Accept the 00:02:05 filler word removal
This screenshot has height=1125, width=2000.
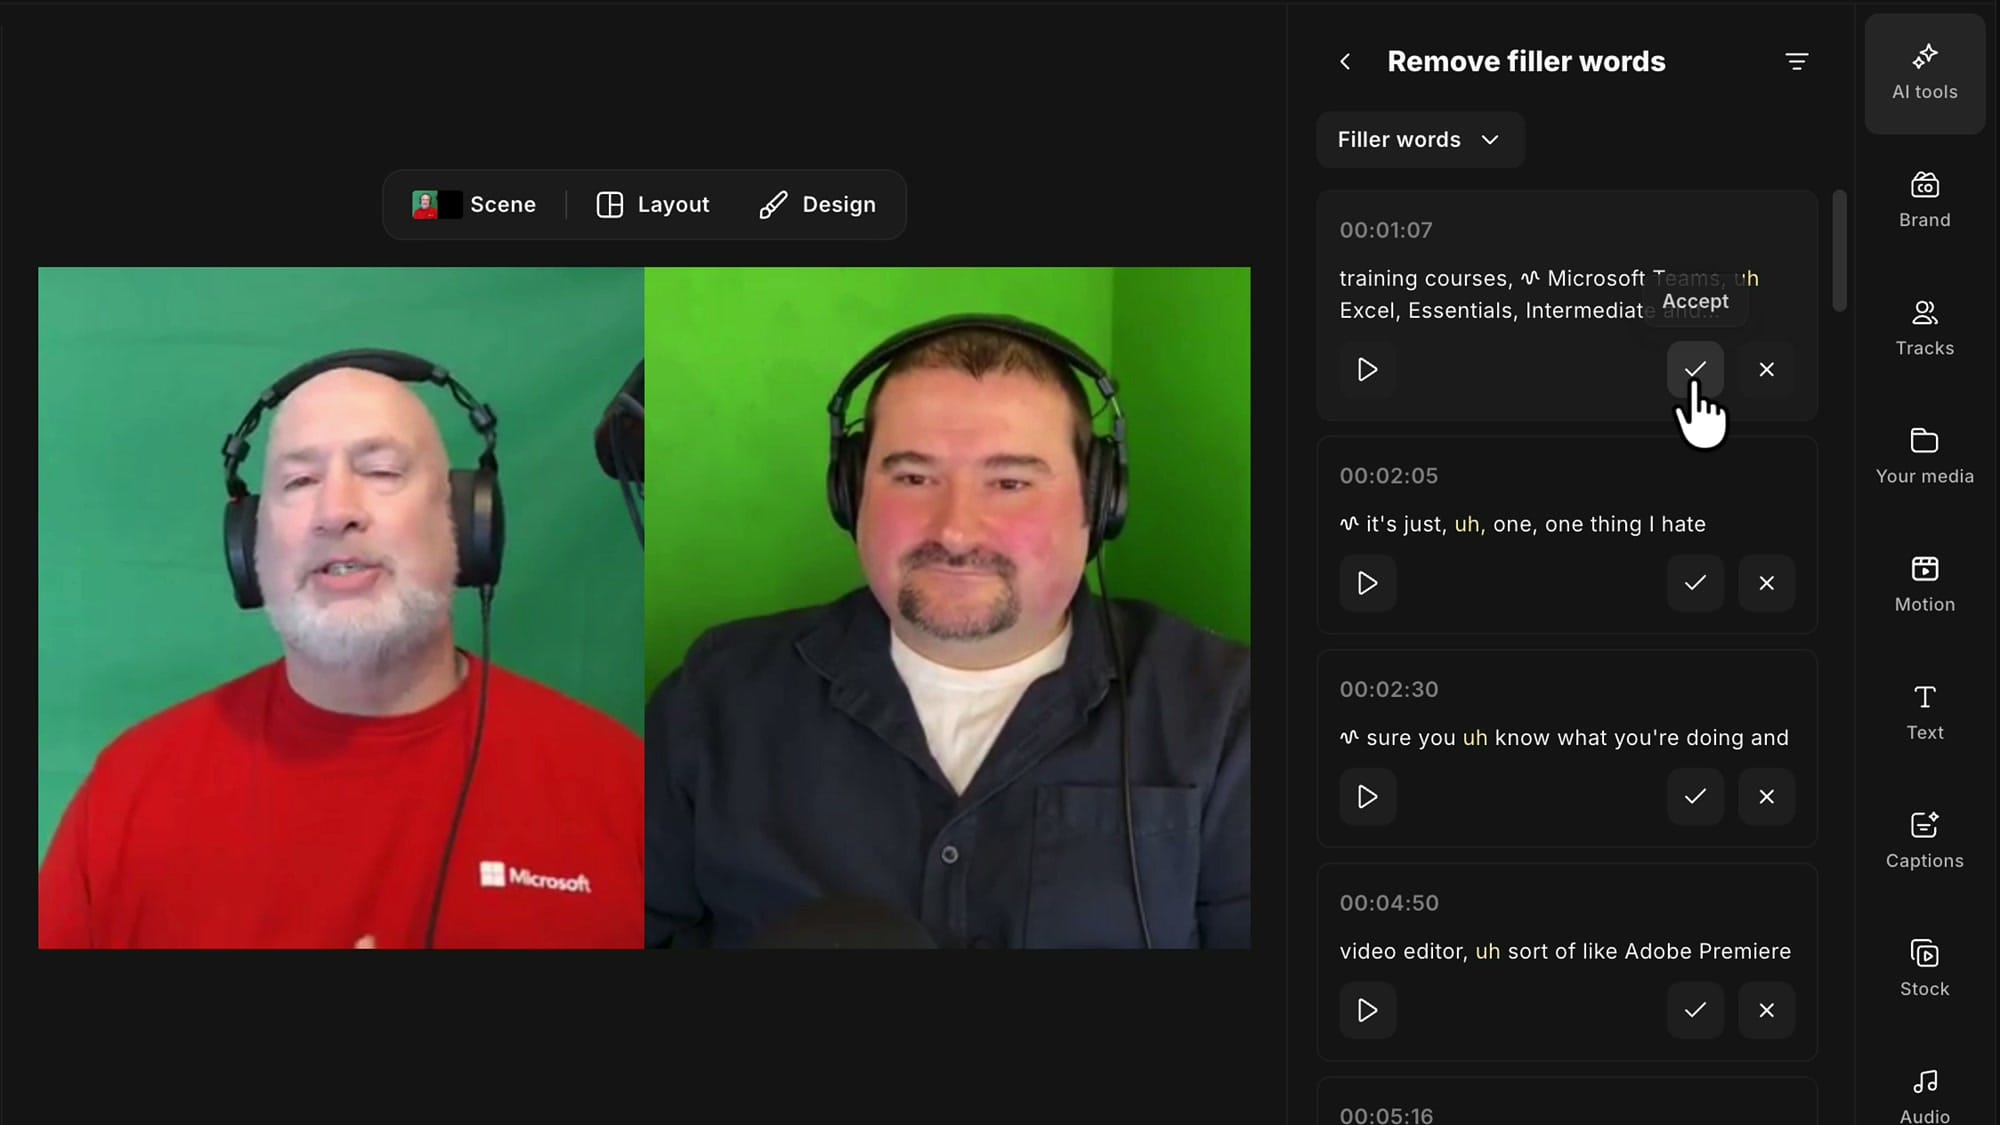click(1695, 583)
